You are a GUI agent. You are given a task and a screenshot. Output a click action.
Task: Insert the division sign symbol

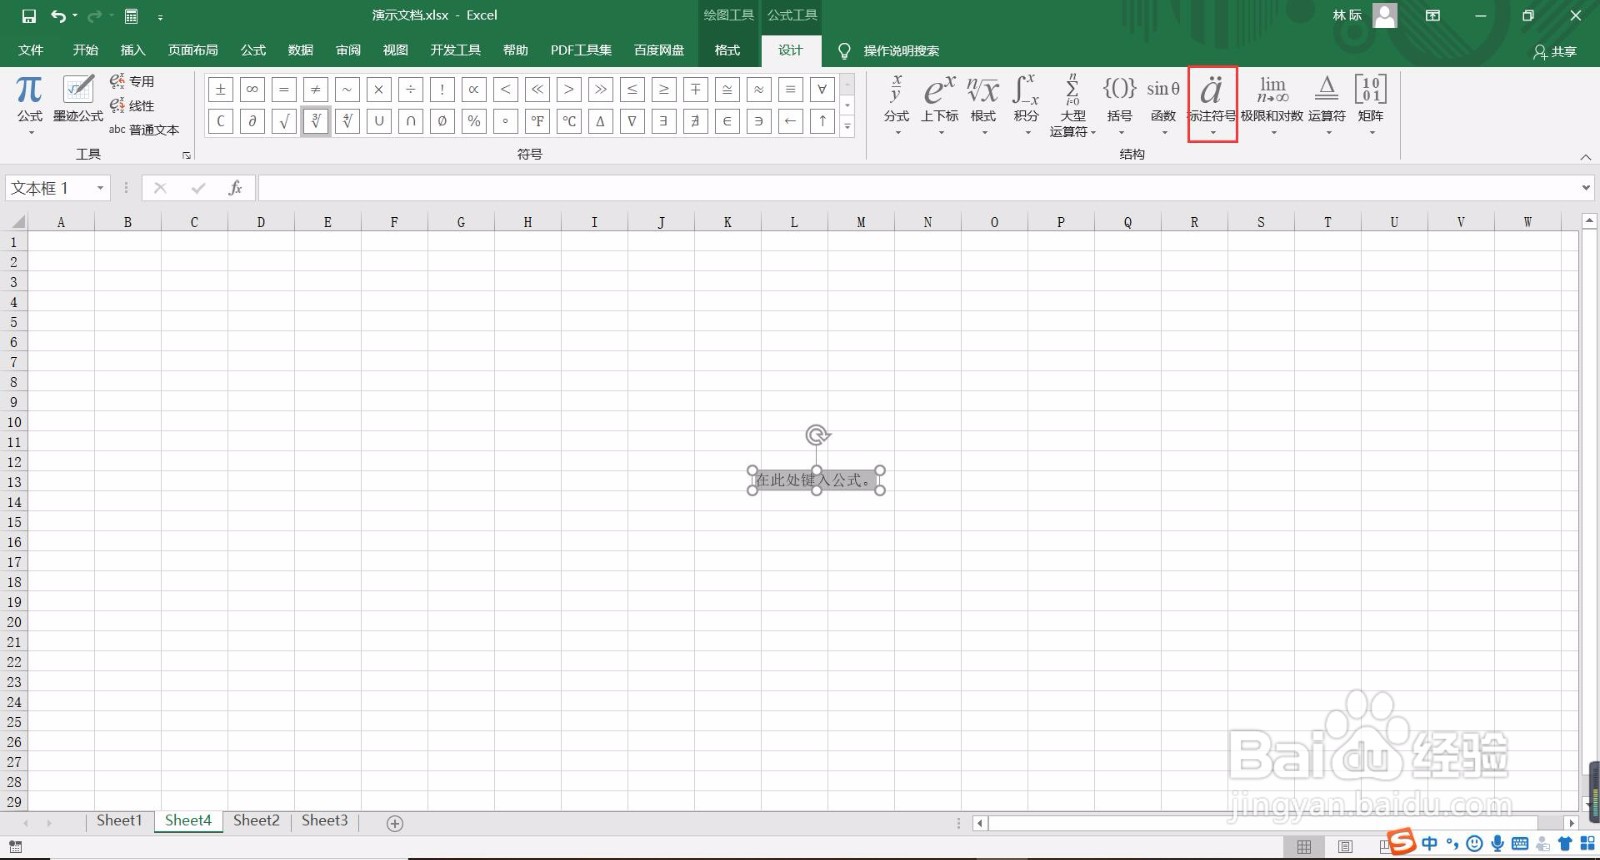410,90
